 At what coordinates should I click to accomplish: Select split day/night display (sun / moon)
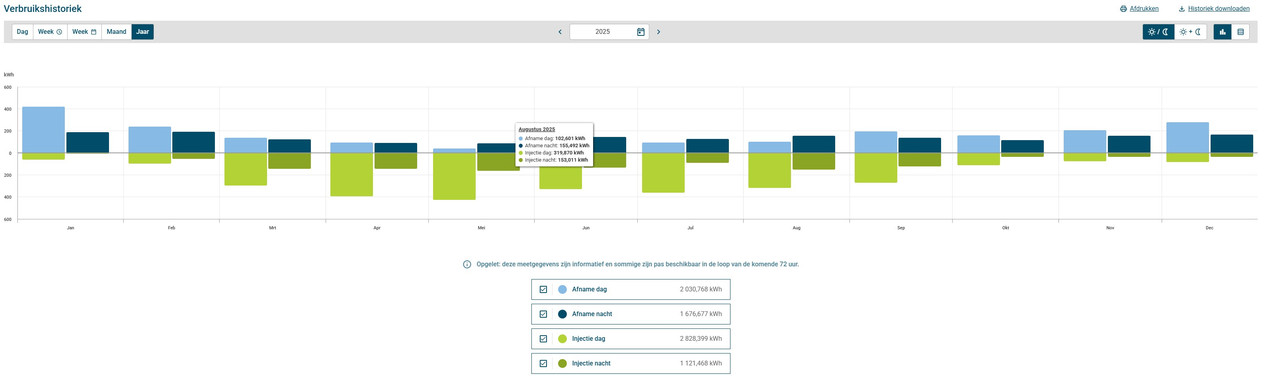[1159, 32]
